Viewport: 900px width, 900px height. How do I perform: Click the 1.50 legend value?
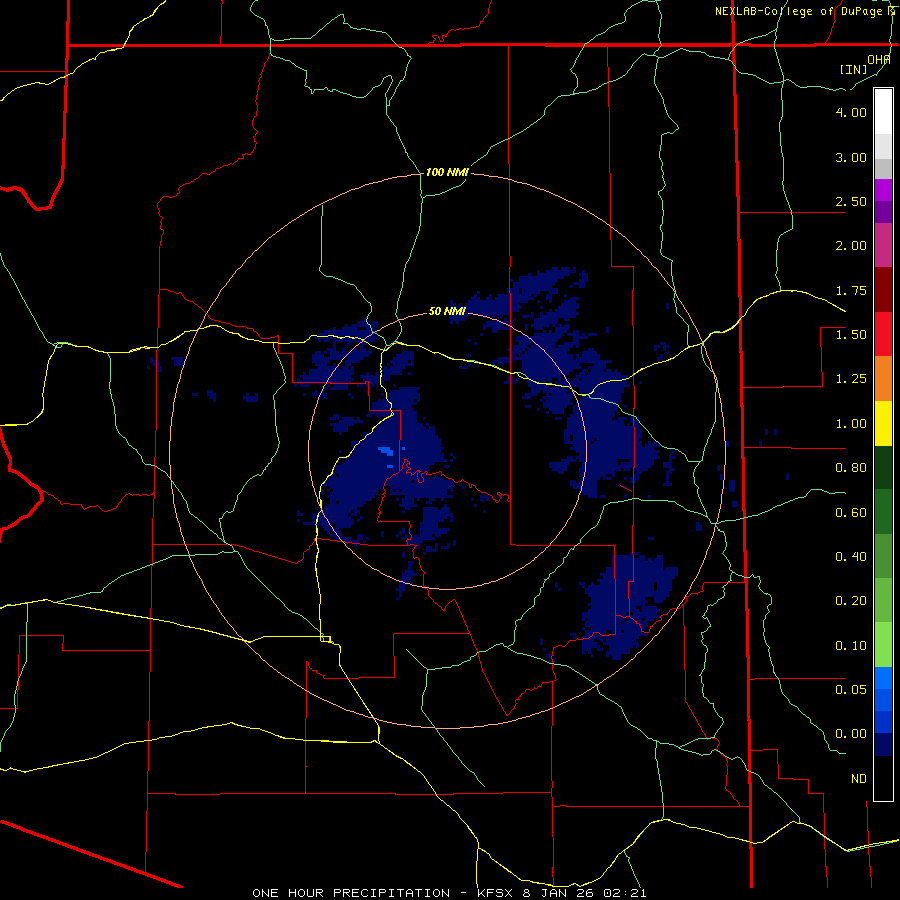pyautogui.click(x=851, y=335)
